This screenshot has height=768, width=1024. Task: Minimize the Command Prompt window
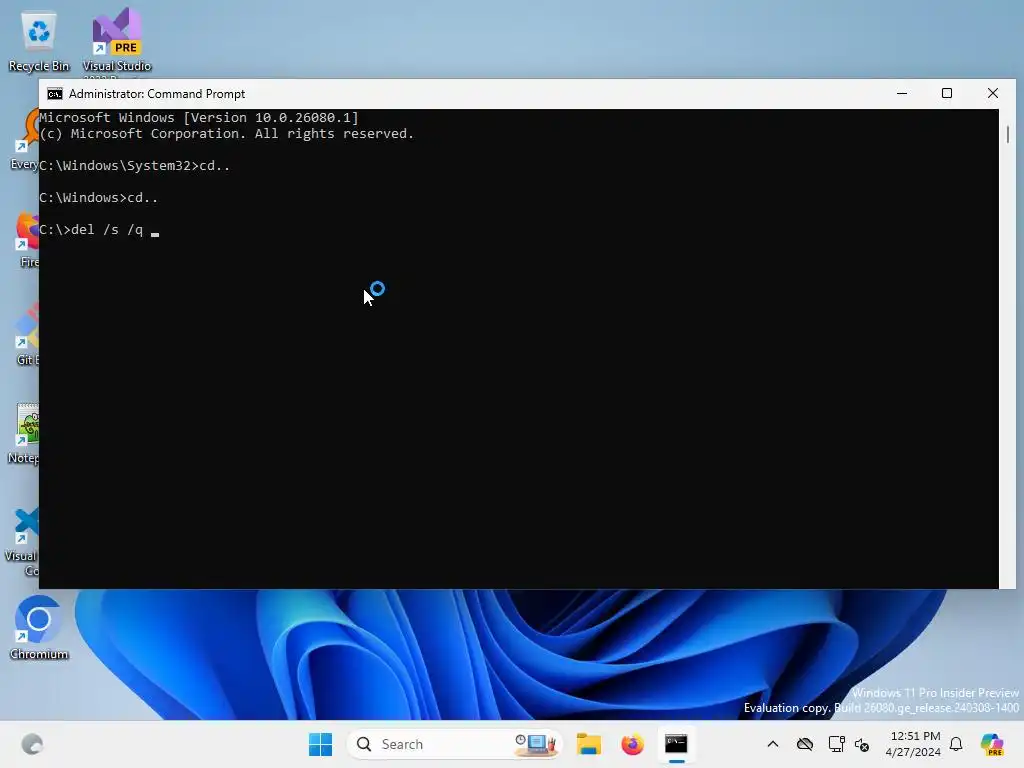point(902,93)
